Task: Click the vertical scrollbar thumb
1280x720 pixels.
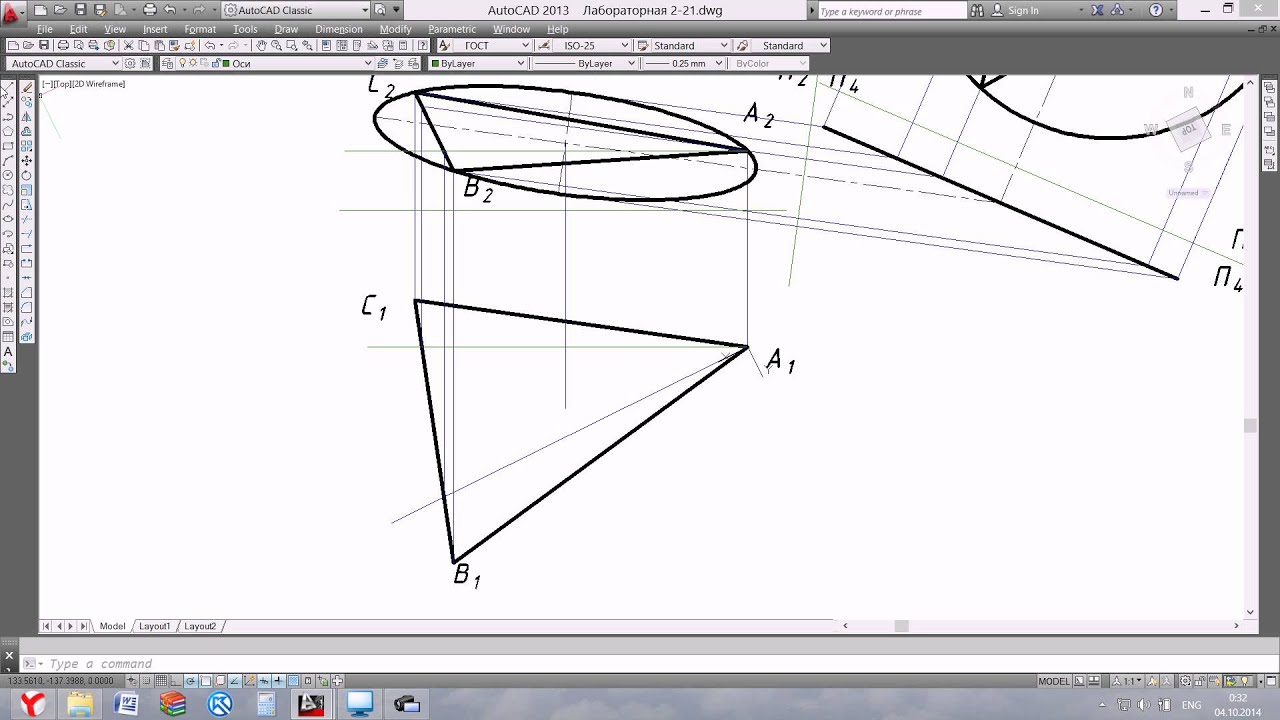Action: coord(1250,426)
